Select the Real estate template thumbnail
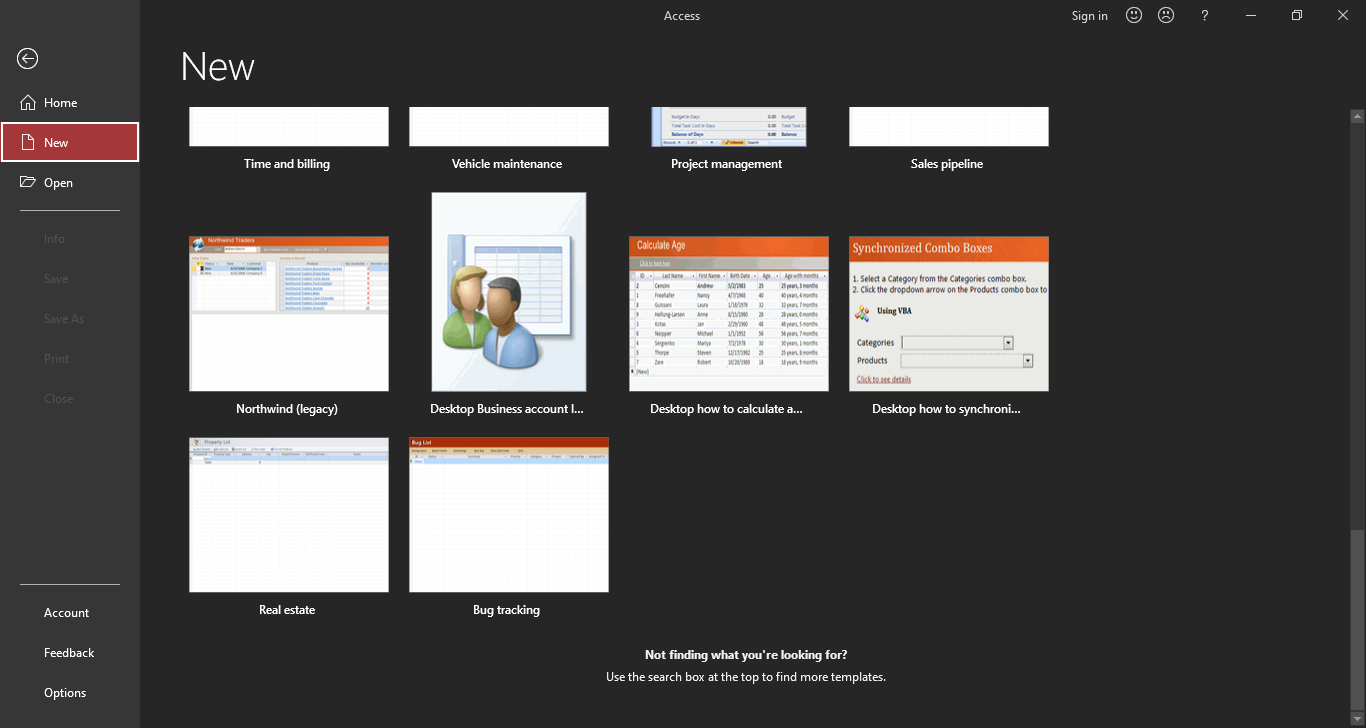 289,514
